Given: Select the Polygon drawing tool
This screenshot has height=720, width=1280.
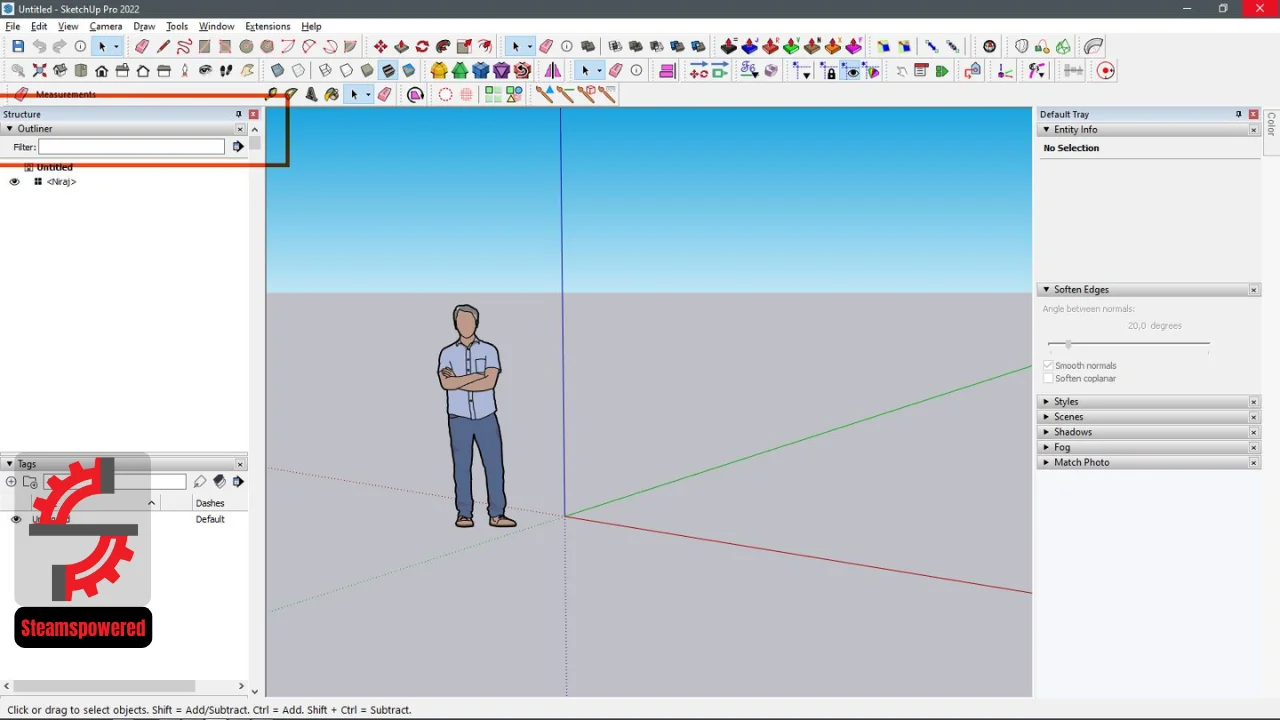Looking at the screenshot, I should [x=267, y=46].
